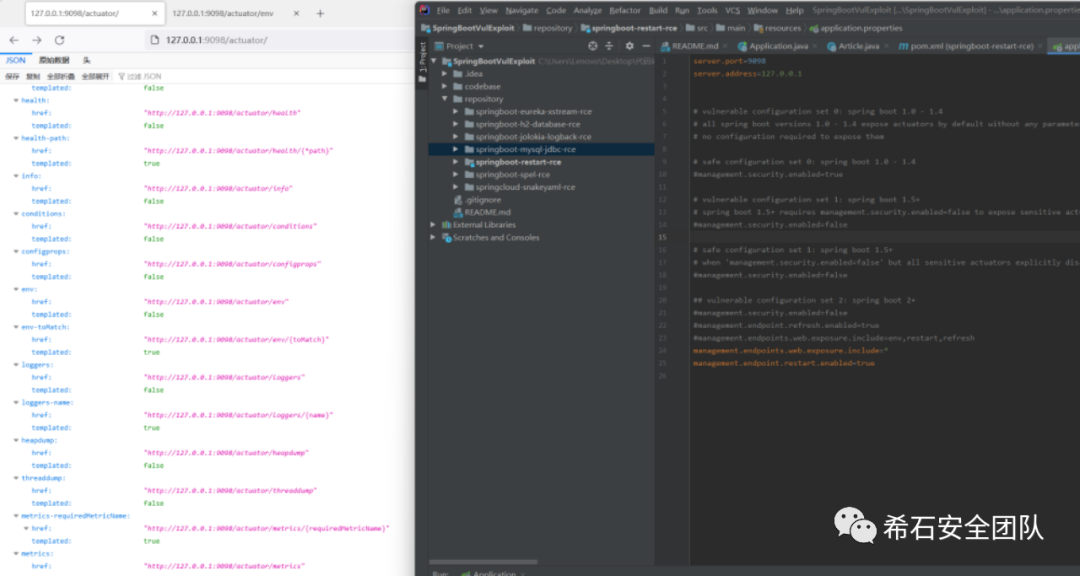This screenshot has height=576, width=1080.
Task: Click the page info icon in the address bar
Action: pyautogui.click(x=154, y=40)
